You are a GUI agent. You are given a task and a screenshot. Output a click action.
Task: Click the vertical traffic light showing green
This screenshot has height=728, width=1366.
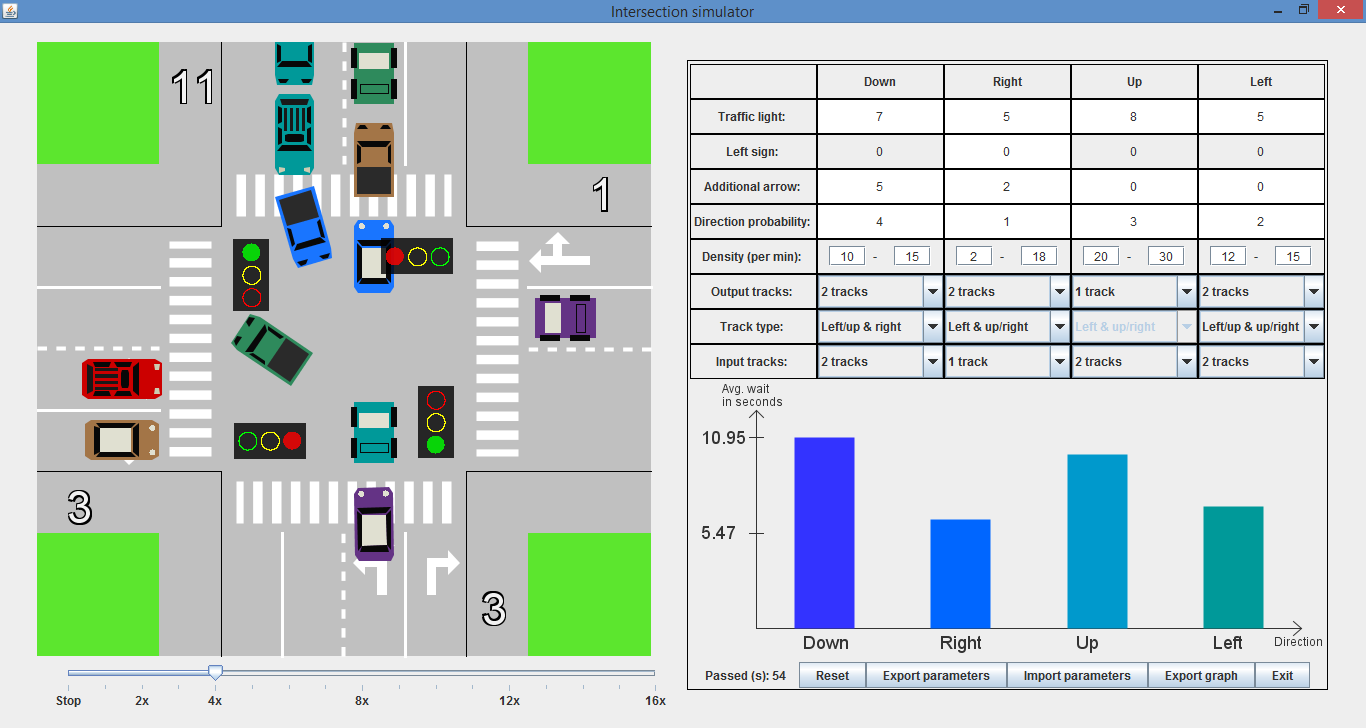coord(252,275)
